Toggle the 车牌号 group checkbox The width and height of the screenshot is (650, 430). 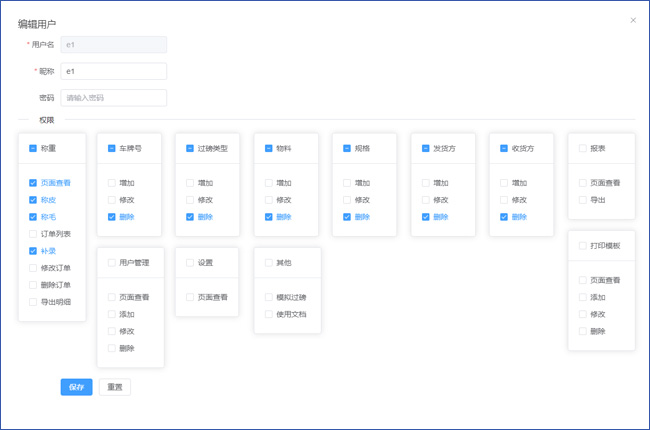(x=112, y=148)
